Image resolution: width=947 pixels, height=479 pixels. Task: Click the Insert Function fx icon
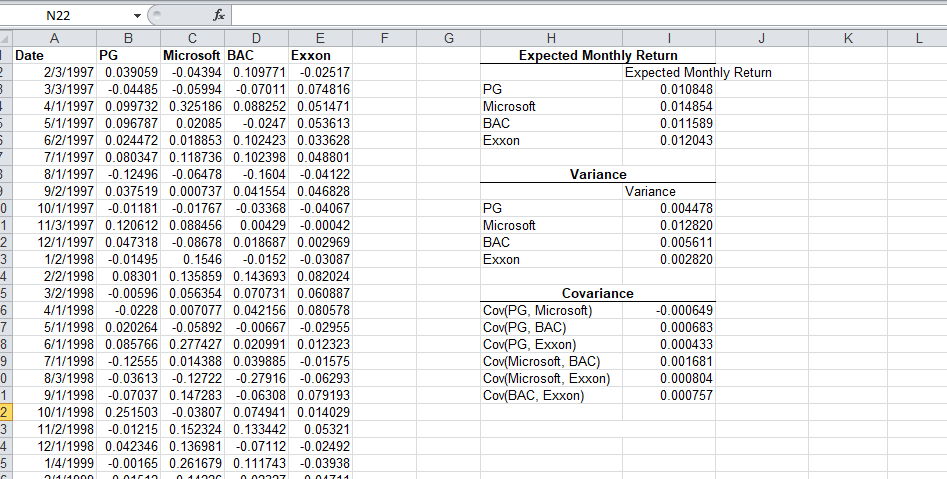(219, 16)
